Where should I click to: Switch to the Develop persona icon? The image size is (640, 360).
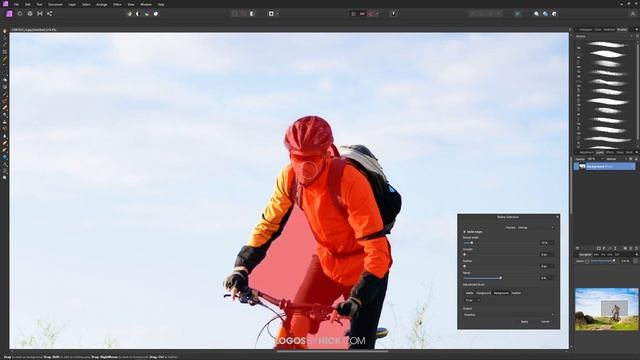pyautogui.click(x=30, y=13)
